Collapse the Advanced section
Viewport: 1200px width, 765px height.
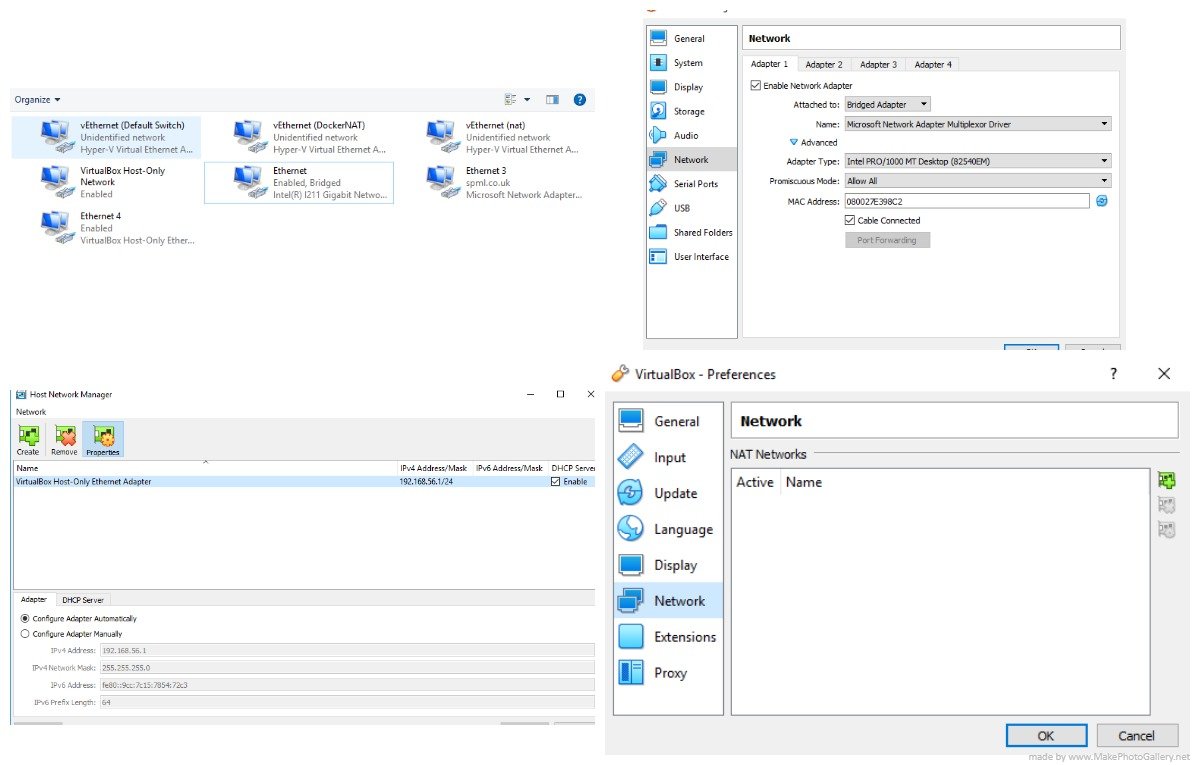794,142
